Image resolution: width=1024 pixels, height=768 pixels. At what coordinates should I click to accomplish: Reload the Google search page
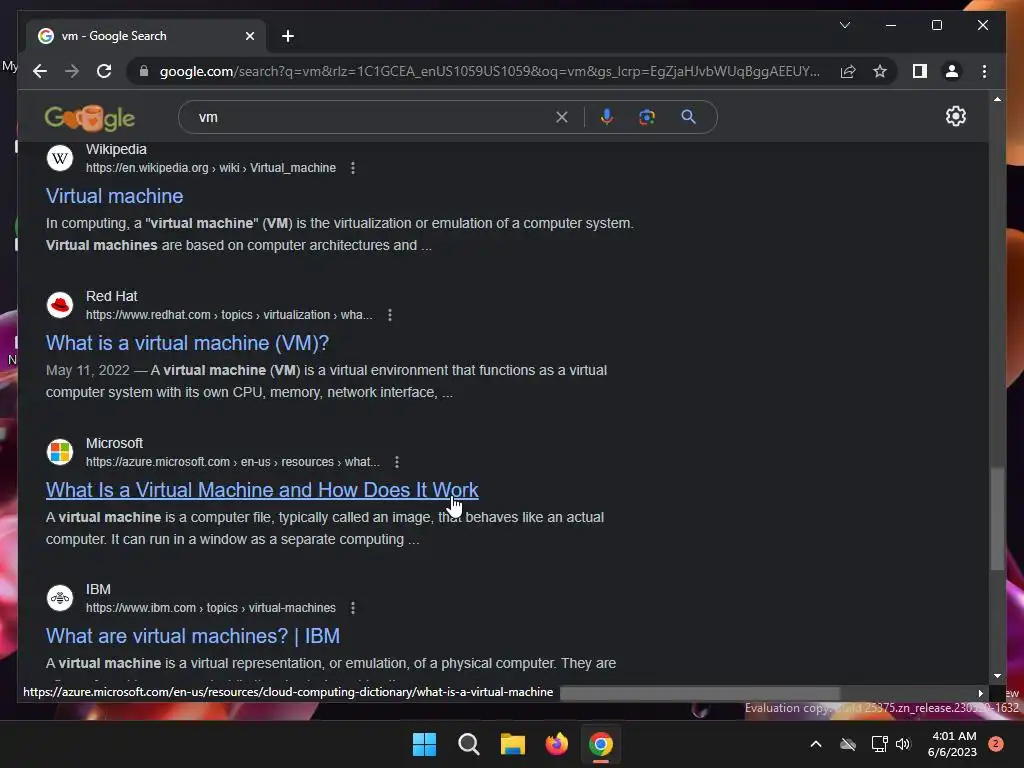coord(104,71)
